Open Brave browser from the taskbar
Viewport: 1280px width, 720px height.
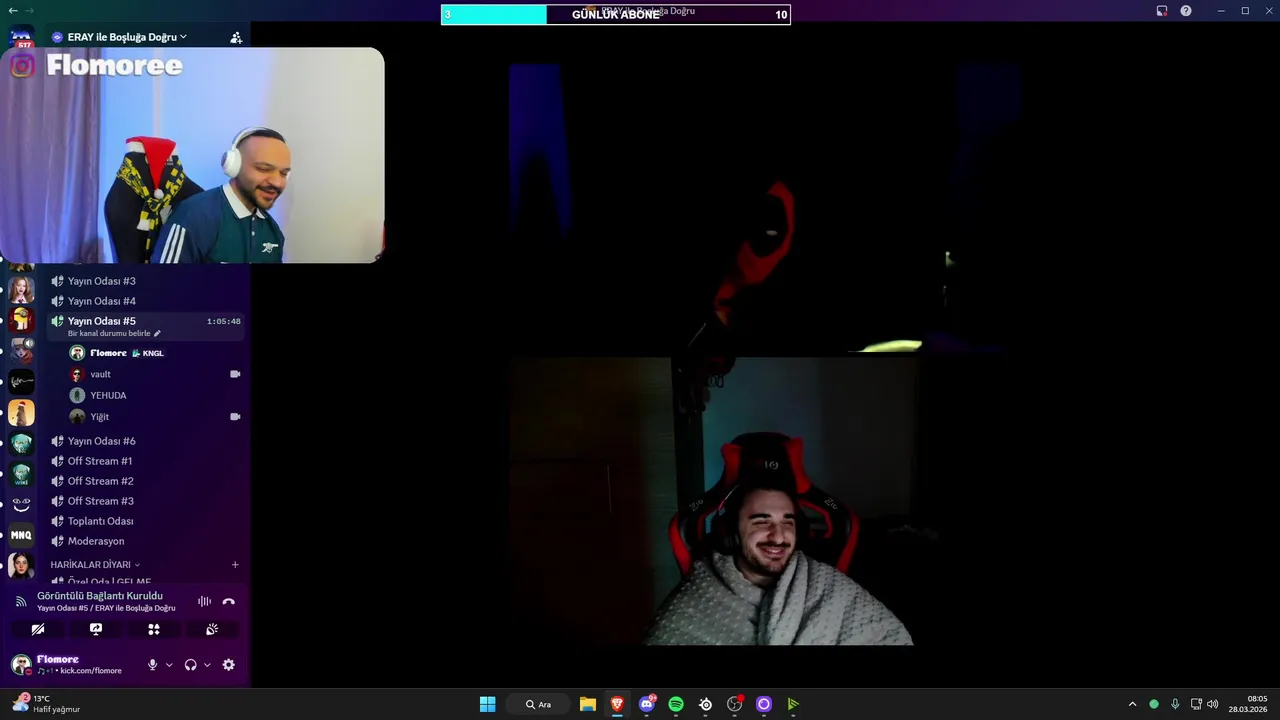617,704
